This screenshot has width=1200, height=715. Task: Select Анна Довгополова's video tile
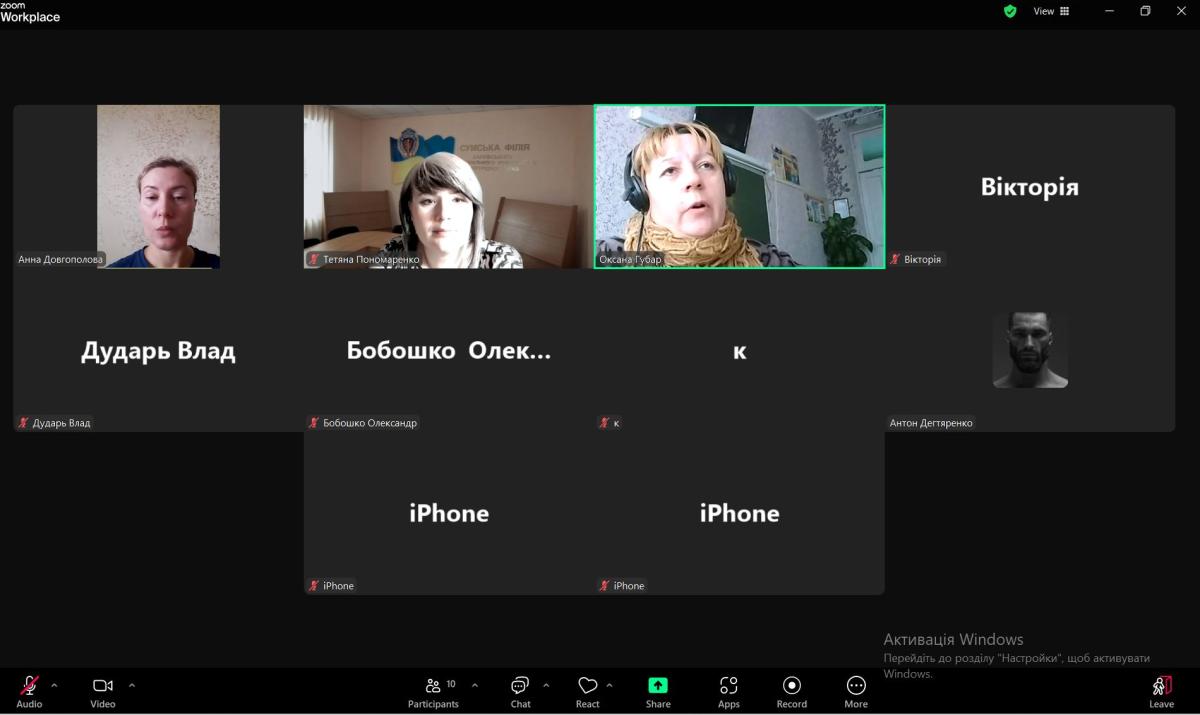click(x=158, y=186)
